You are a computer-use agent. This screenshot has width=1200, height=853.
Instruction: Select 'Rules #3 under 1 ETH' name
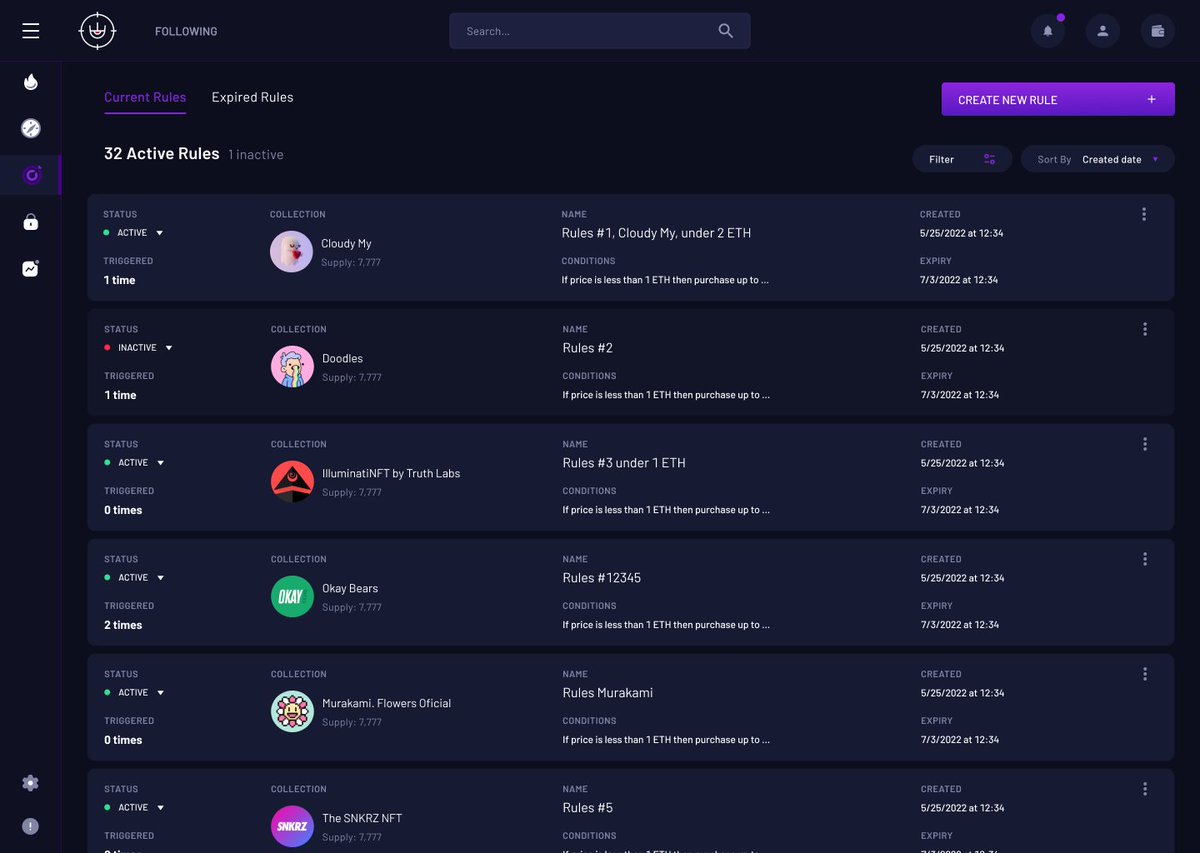click(624, 463)
